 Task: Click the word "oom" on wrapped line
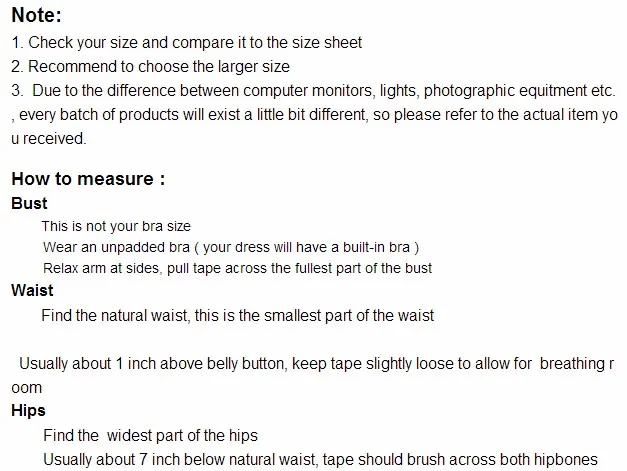tap(26, 388)
